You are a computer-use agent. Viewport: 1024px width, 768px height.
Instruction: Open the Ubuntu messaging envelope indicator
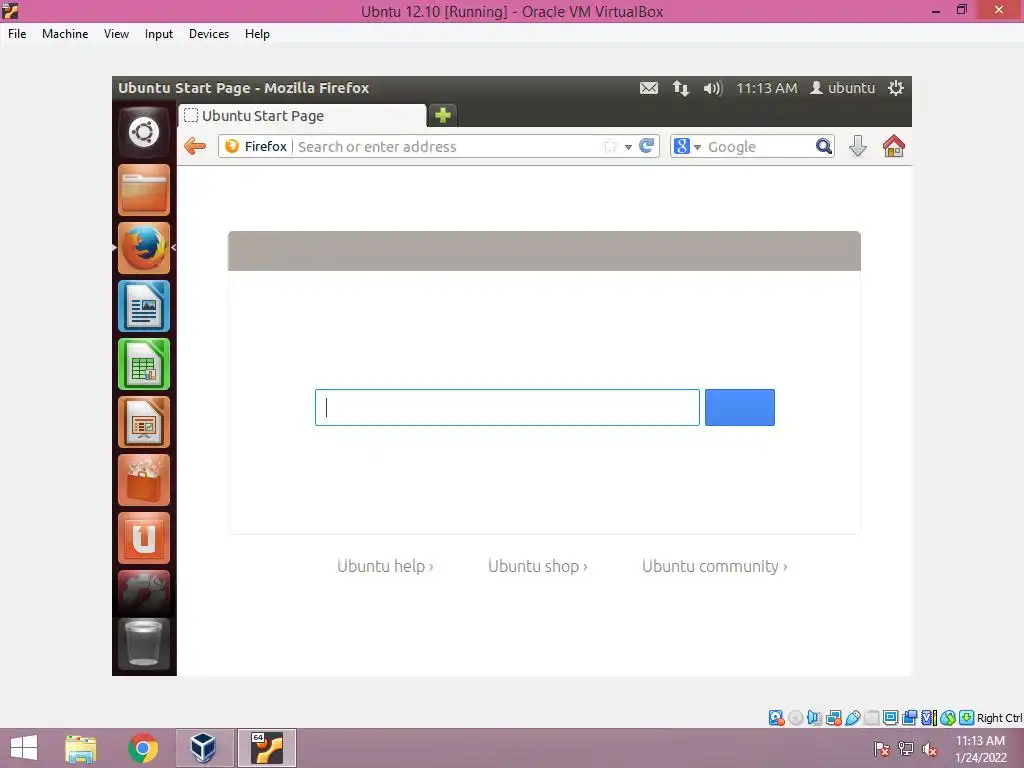click(x=648, y=88)
